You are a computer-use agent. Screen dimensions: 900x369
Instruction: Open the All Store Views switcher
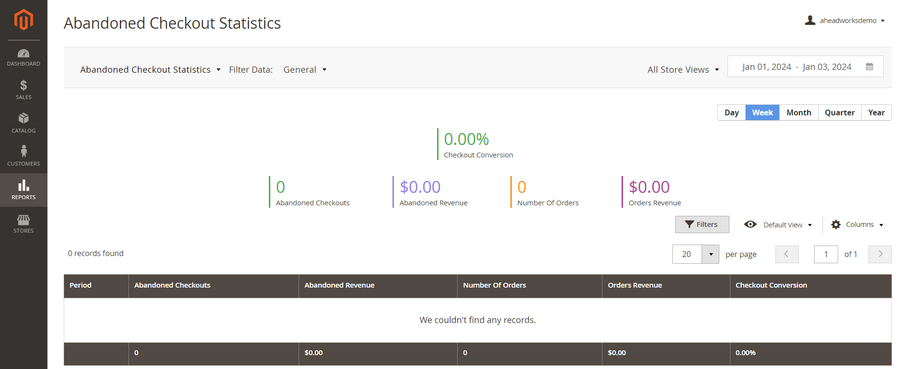683,69
